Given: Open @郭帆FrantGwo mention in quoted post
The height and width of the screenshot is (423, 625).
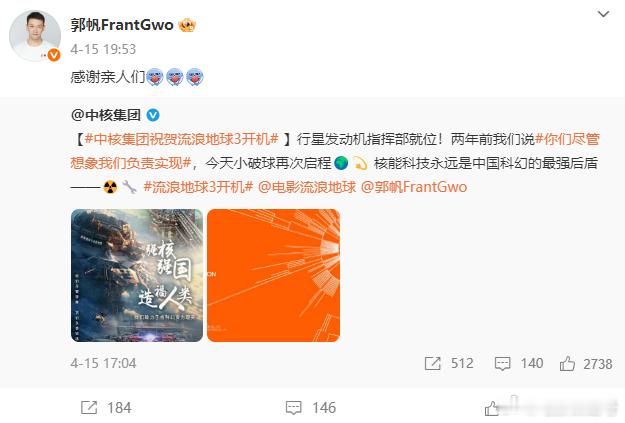Looking at the screenshot, I should [414, 187].
